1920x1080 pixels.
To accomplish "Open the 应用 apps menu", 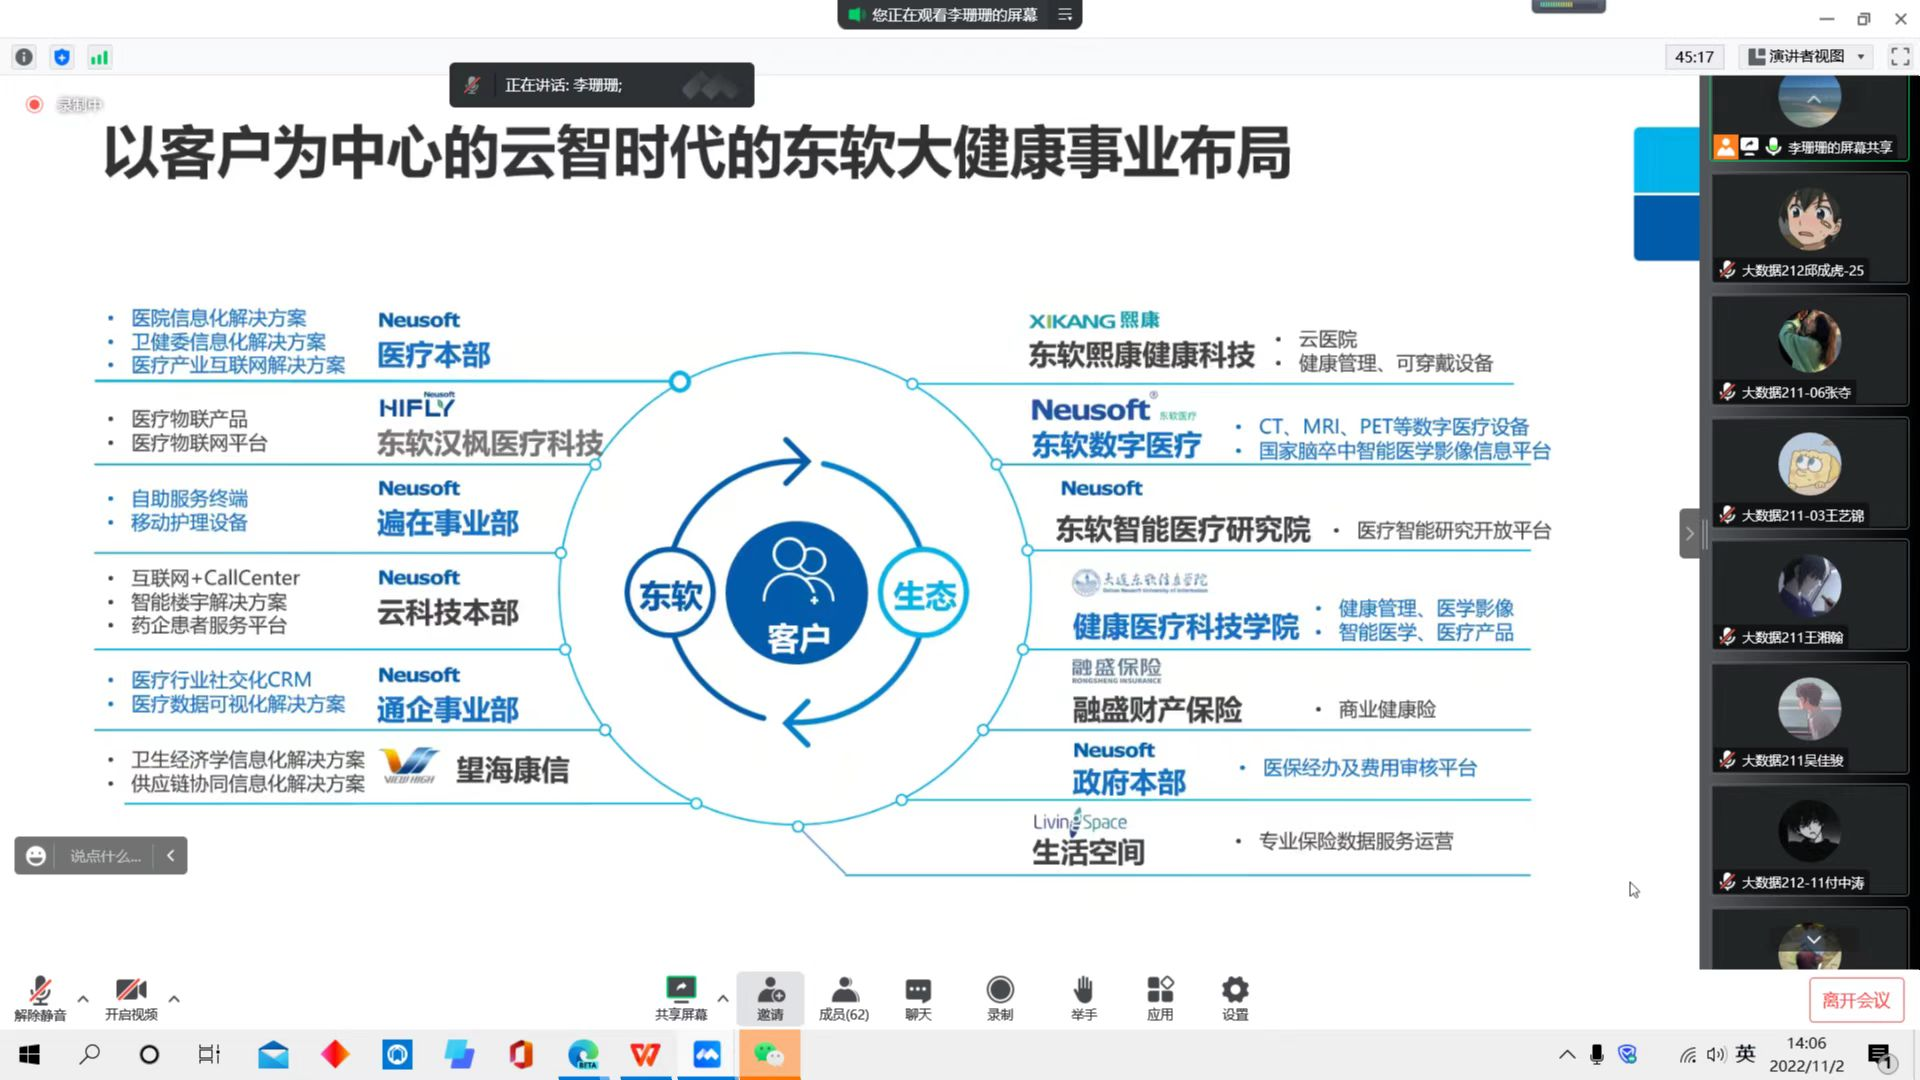I will click(x=1160, y=998).
